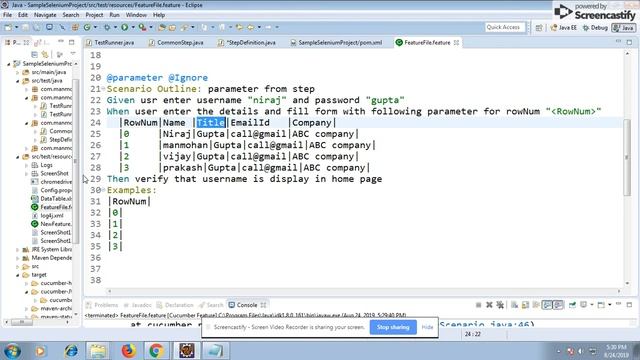Switch to the Java EE perspective
Viewport: 640px width, 360px height.
click(x=563, y=28)
